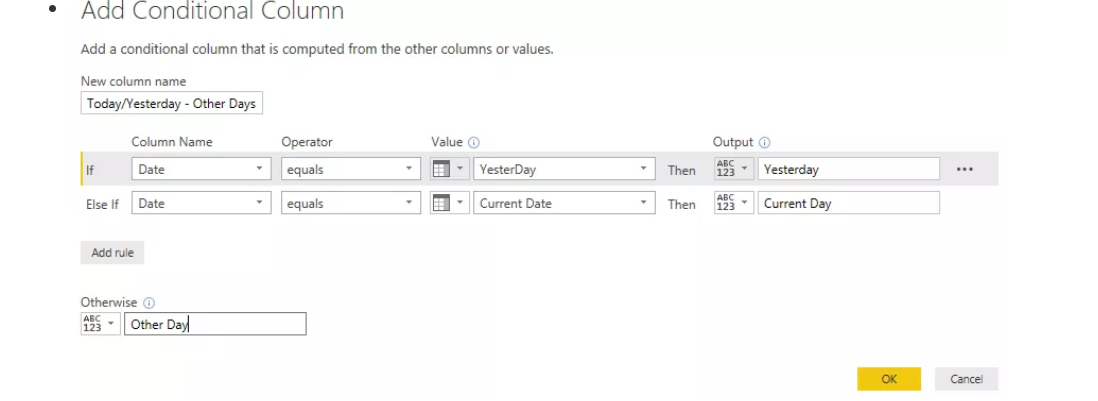Click the Add Conditional Column title

pos(212,10)
